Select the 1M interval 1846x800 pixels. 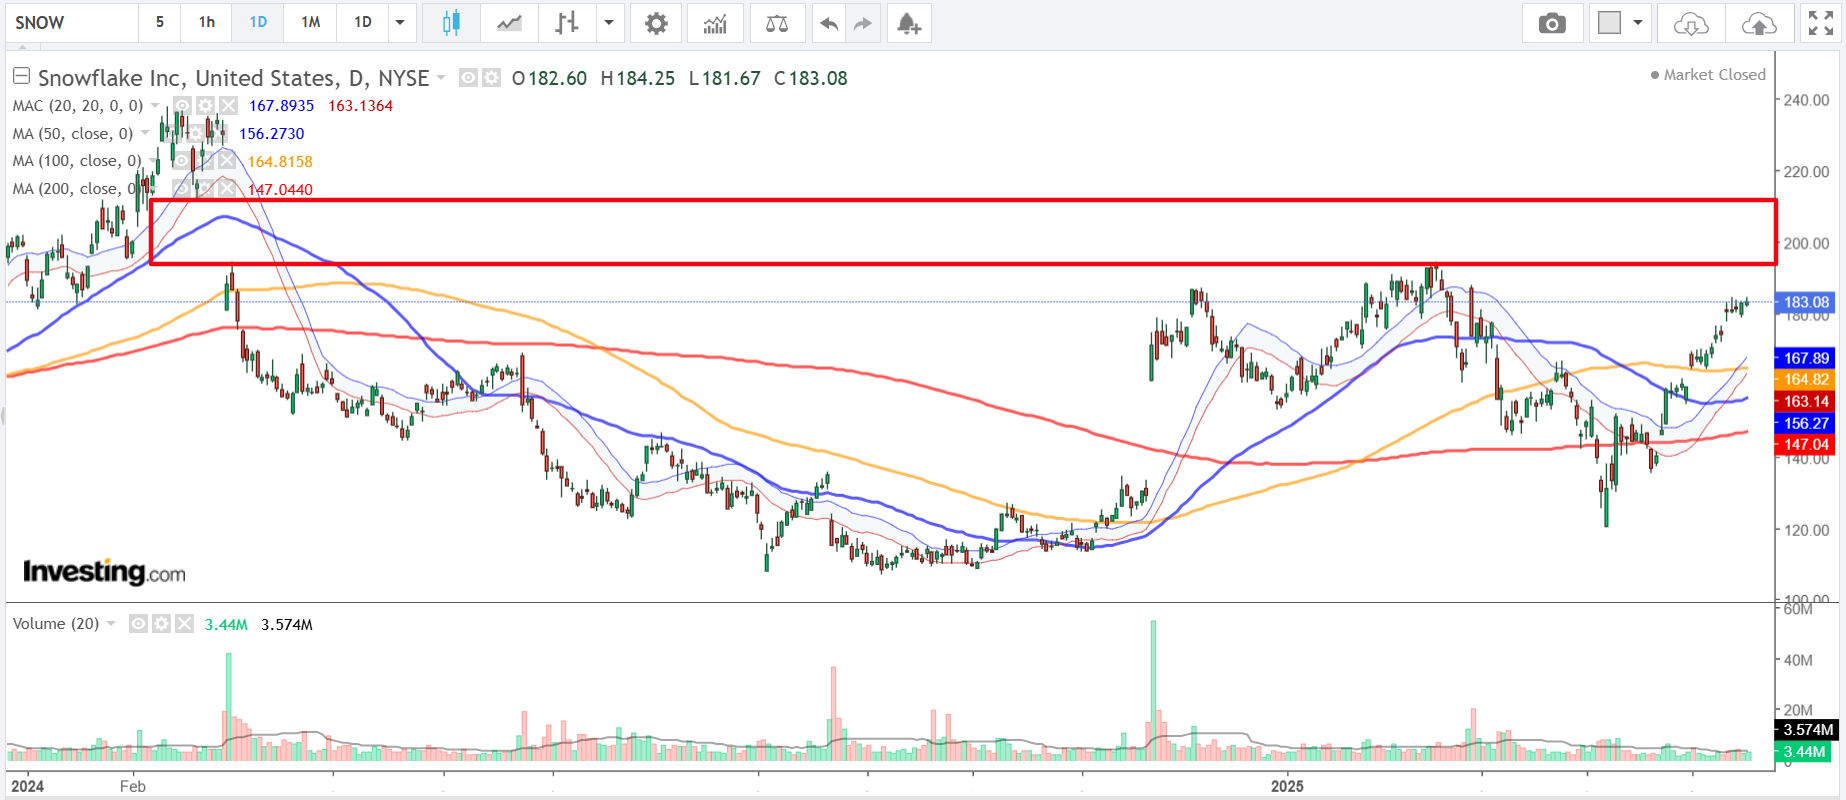(x=311, y=22)
